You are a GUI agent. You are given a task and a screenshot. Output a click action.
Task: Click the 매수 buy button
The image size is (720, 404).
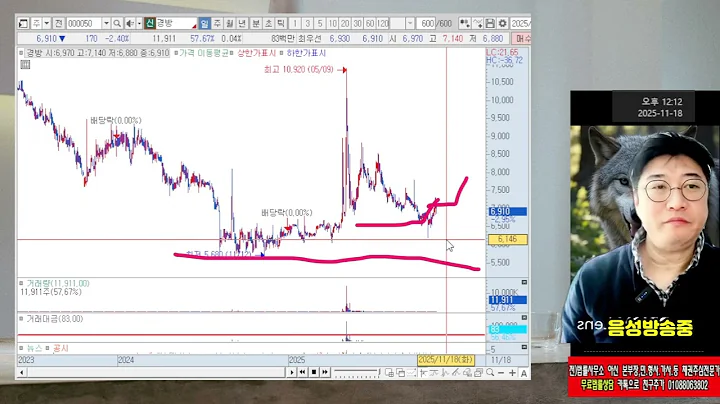click(522, 39)
